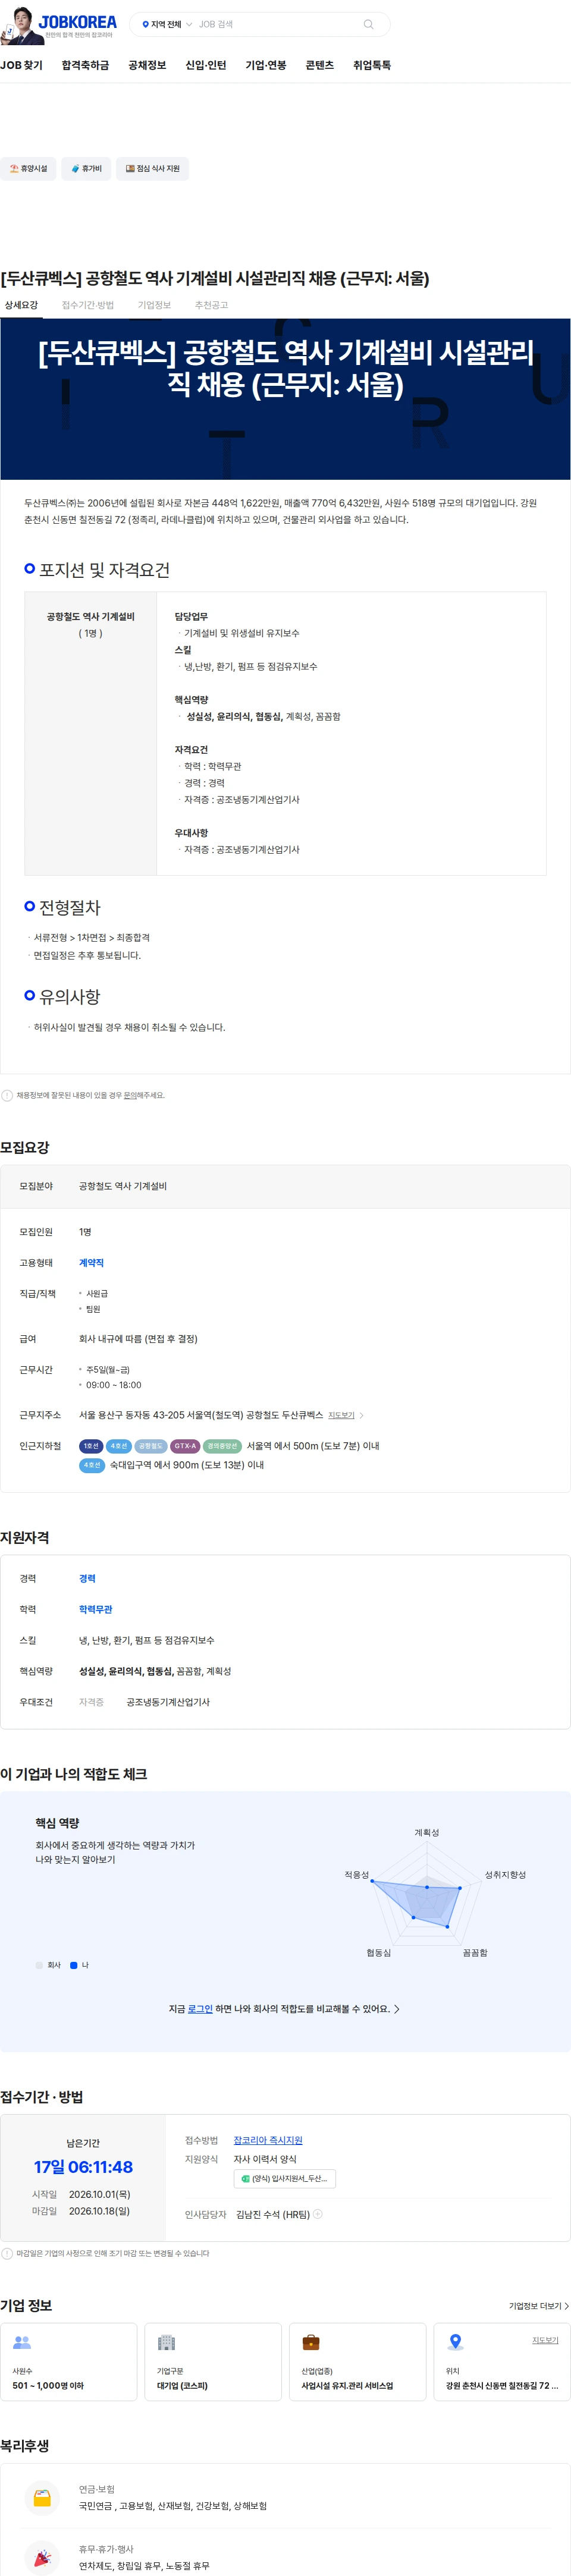
Task: Click the 휴무·휴가·행사 party icon
Action: click(x=42, y=2557)
